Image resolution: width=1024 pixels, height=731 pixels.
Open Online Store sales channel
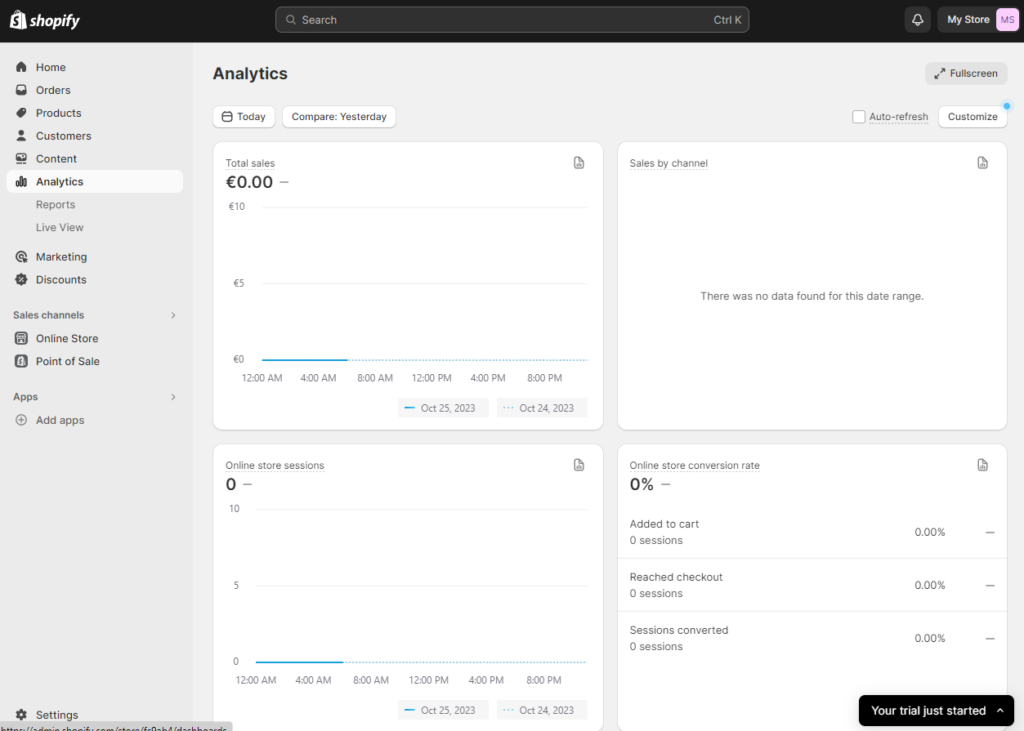[95, 338]
